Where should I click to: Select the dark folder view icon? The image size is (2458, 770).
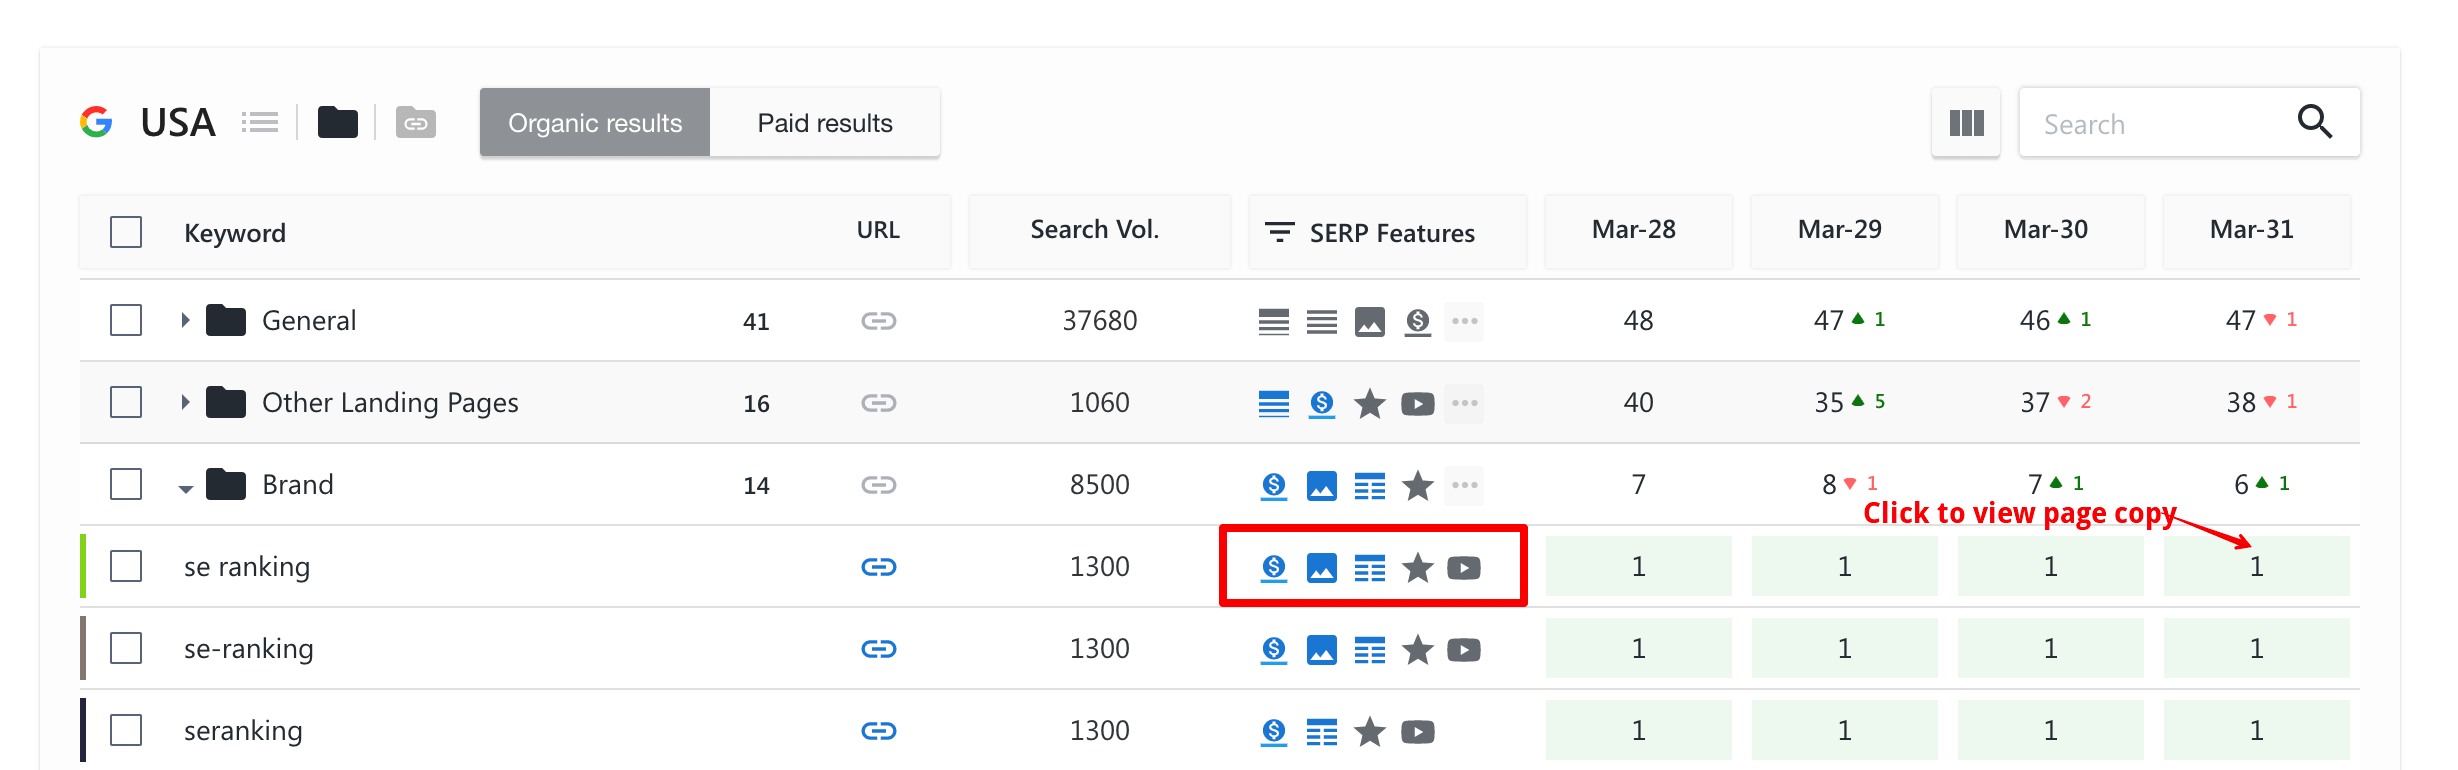point(338,122)
